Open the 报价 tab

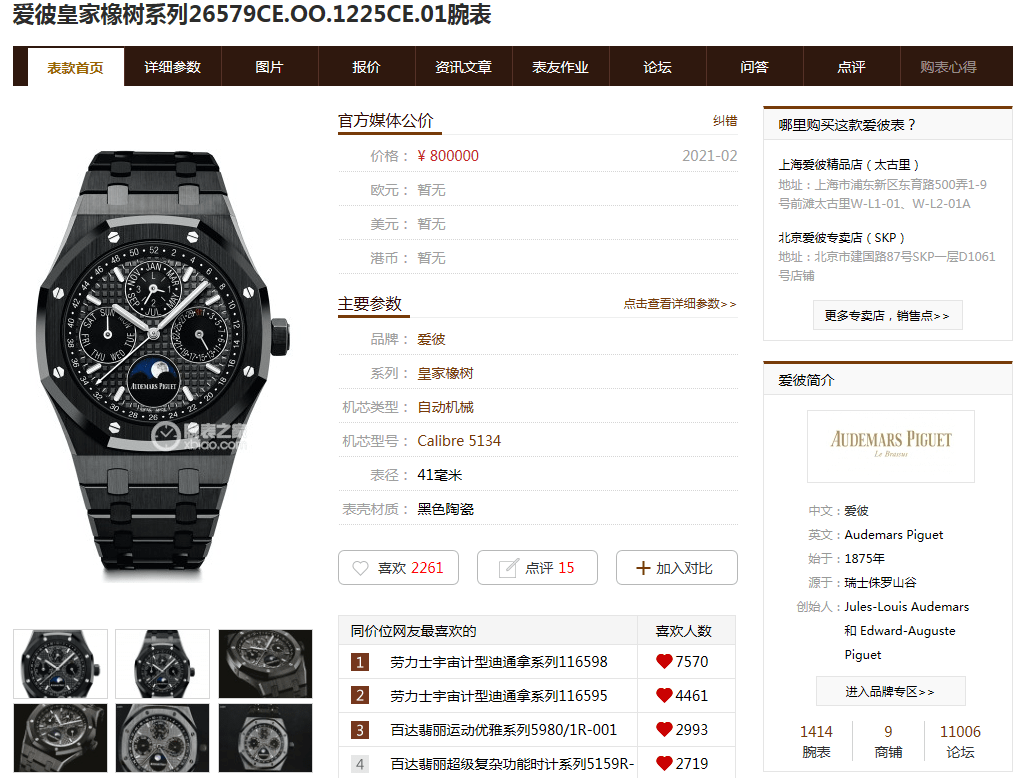366,67
